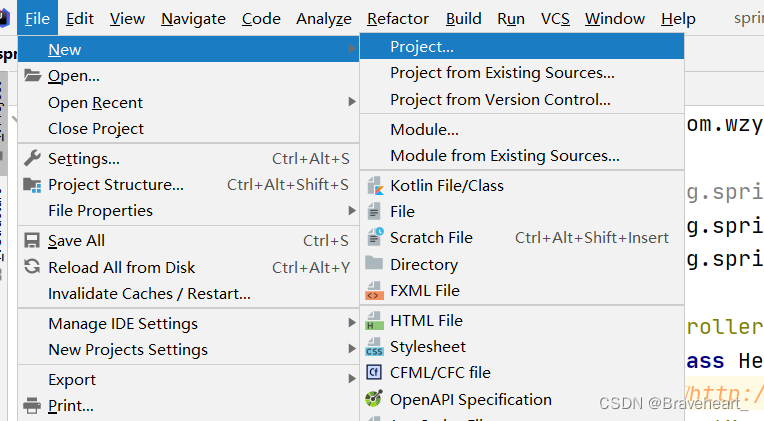
Task: Click the Reload All from Disk icon
Action: (32, 267)
